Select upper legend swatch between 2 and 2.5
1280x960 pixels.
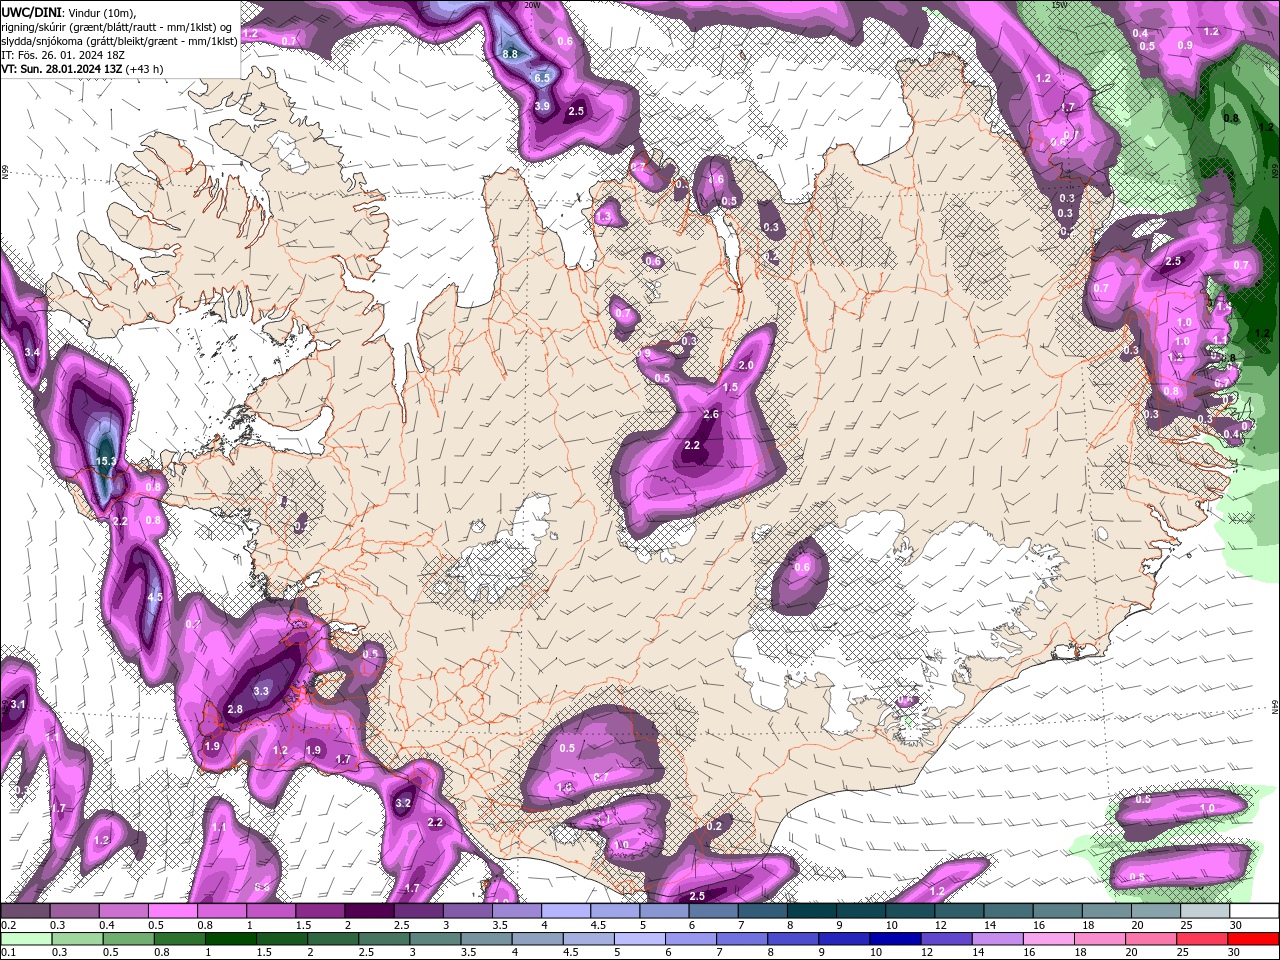pyautogui.click(x=369, y=911)
